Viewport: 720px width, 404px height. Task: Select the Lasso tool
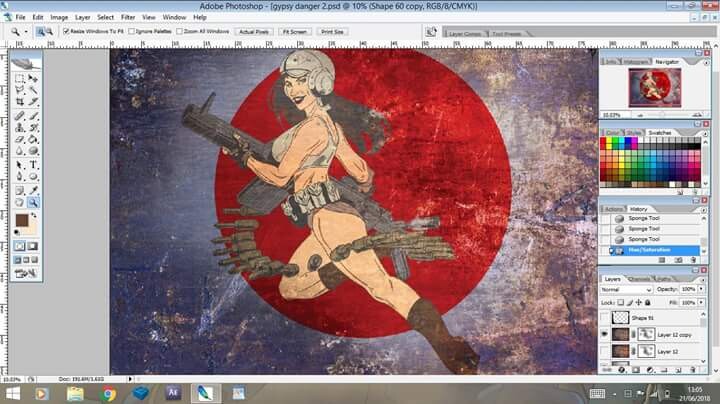tap(19, 90)
